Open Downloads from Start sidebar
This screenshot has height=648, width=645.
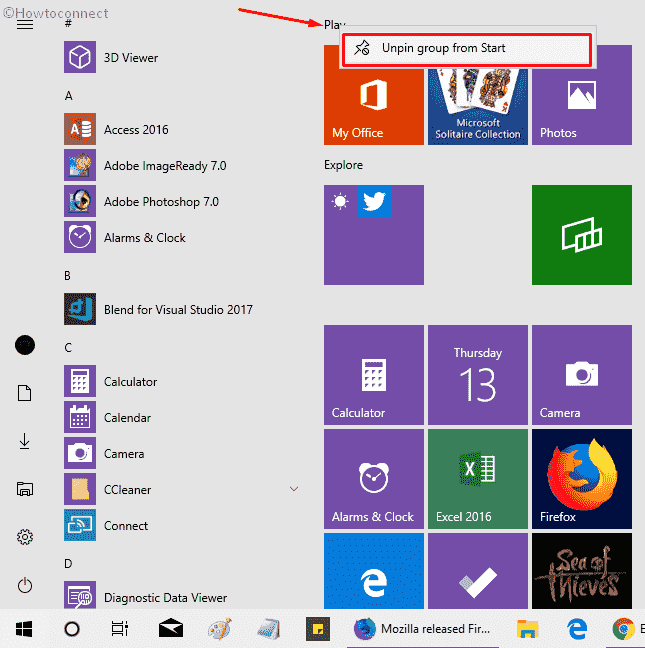point(25,441)
